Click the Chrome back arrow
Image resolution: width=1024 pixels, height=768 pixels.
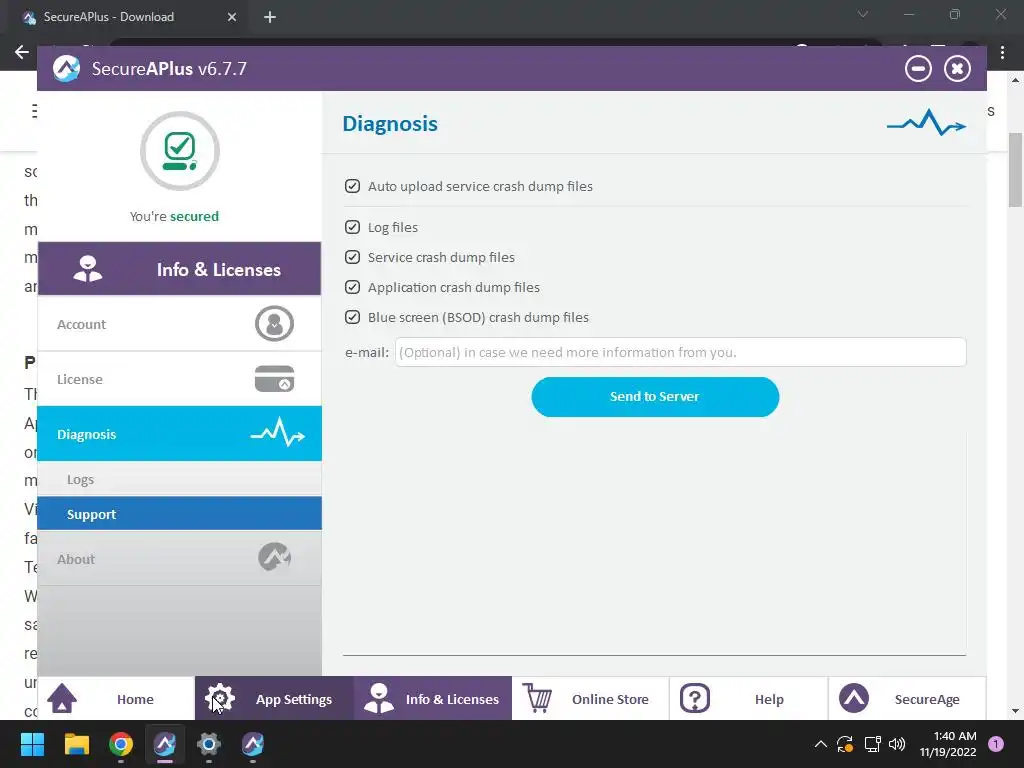[22, 52]
